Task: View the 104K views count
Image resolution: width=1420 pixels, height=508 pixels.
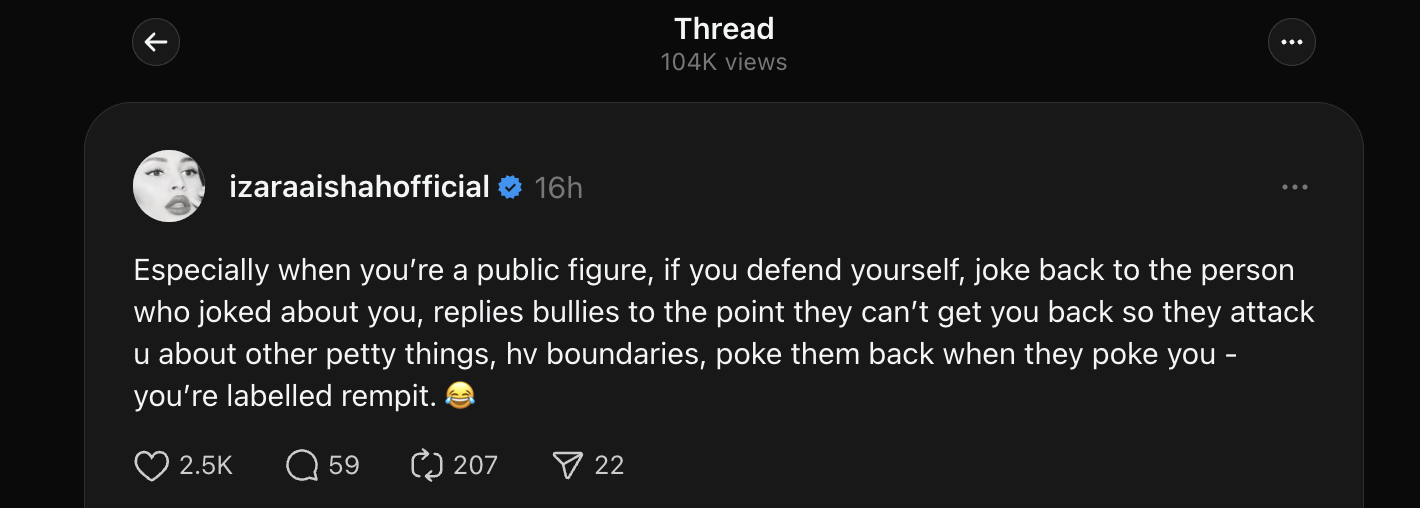Action: tap(723, 62)
